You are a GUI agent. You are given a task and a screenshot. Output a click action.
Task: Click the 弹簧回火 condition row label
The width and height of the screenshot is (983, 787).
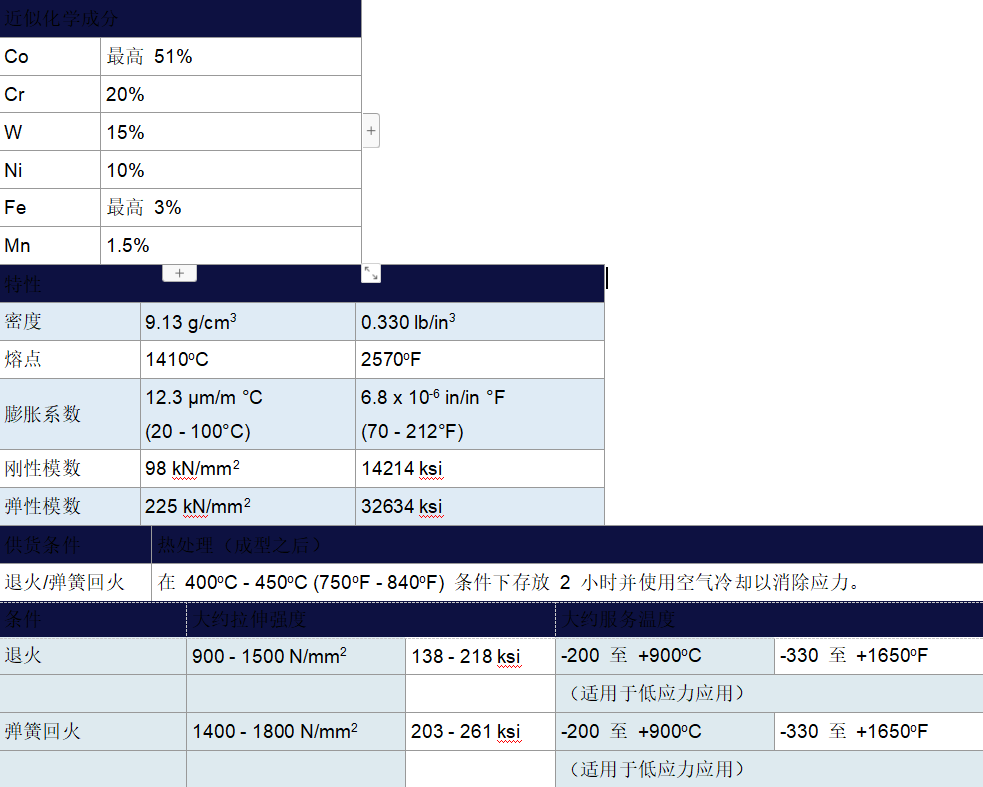pos(92,732)
